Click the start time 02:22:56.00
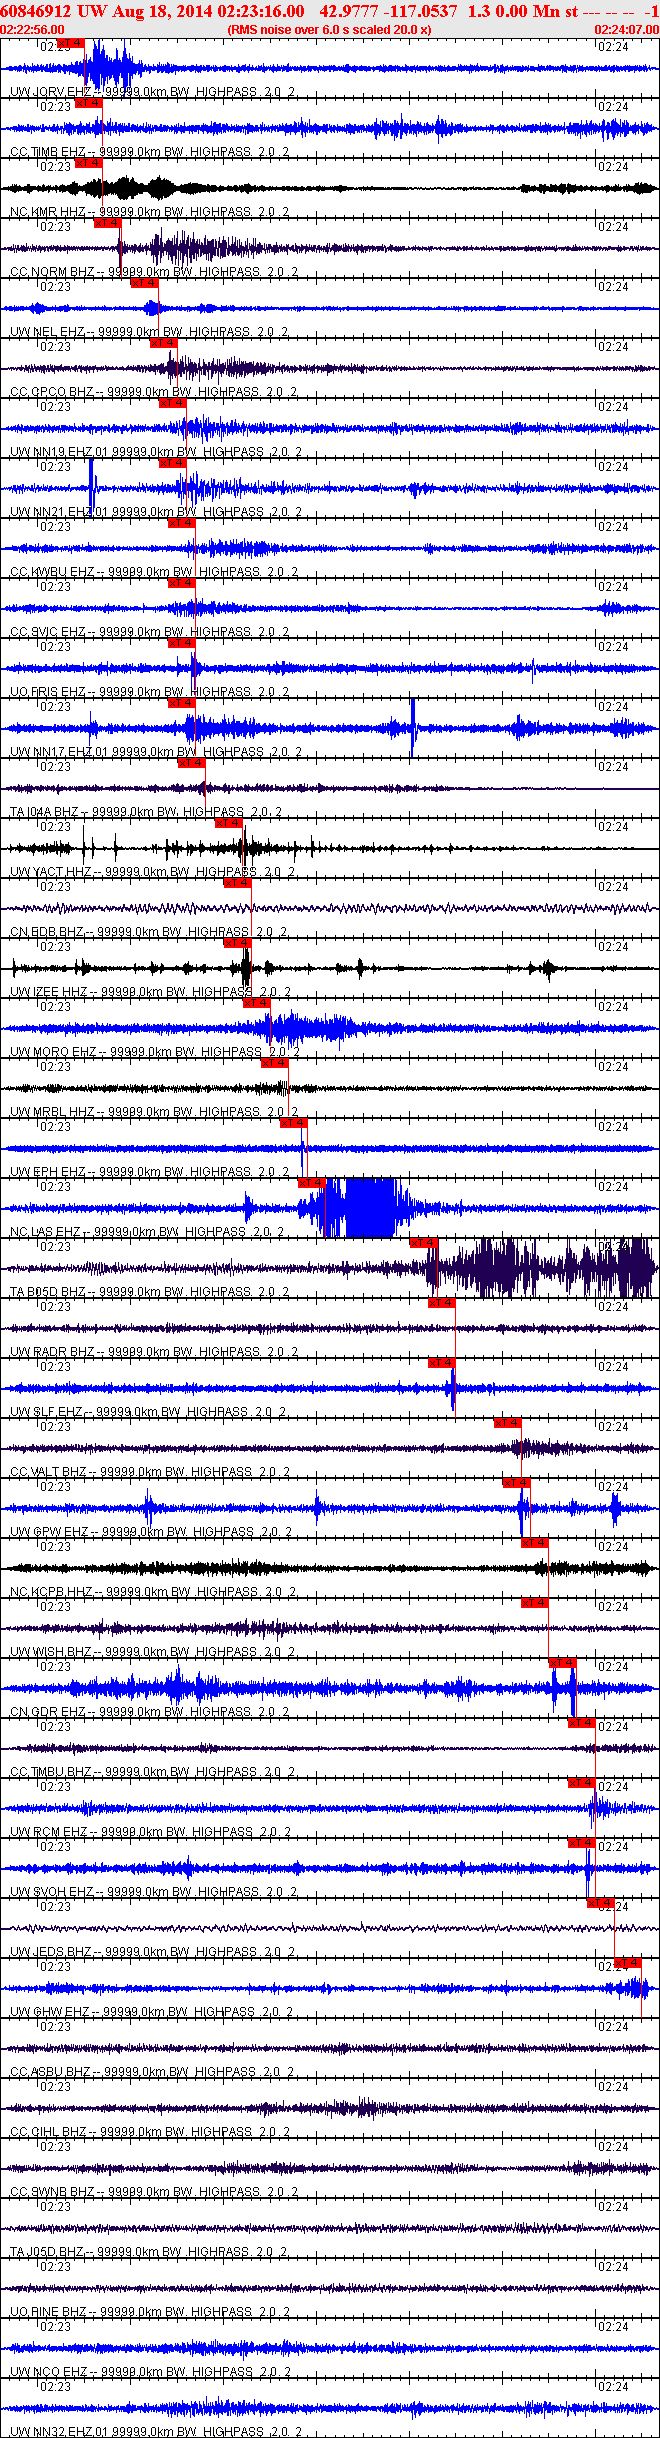Image resolution: width=660 pixels, height=2438 pixels. [32, 30]
